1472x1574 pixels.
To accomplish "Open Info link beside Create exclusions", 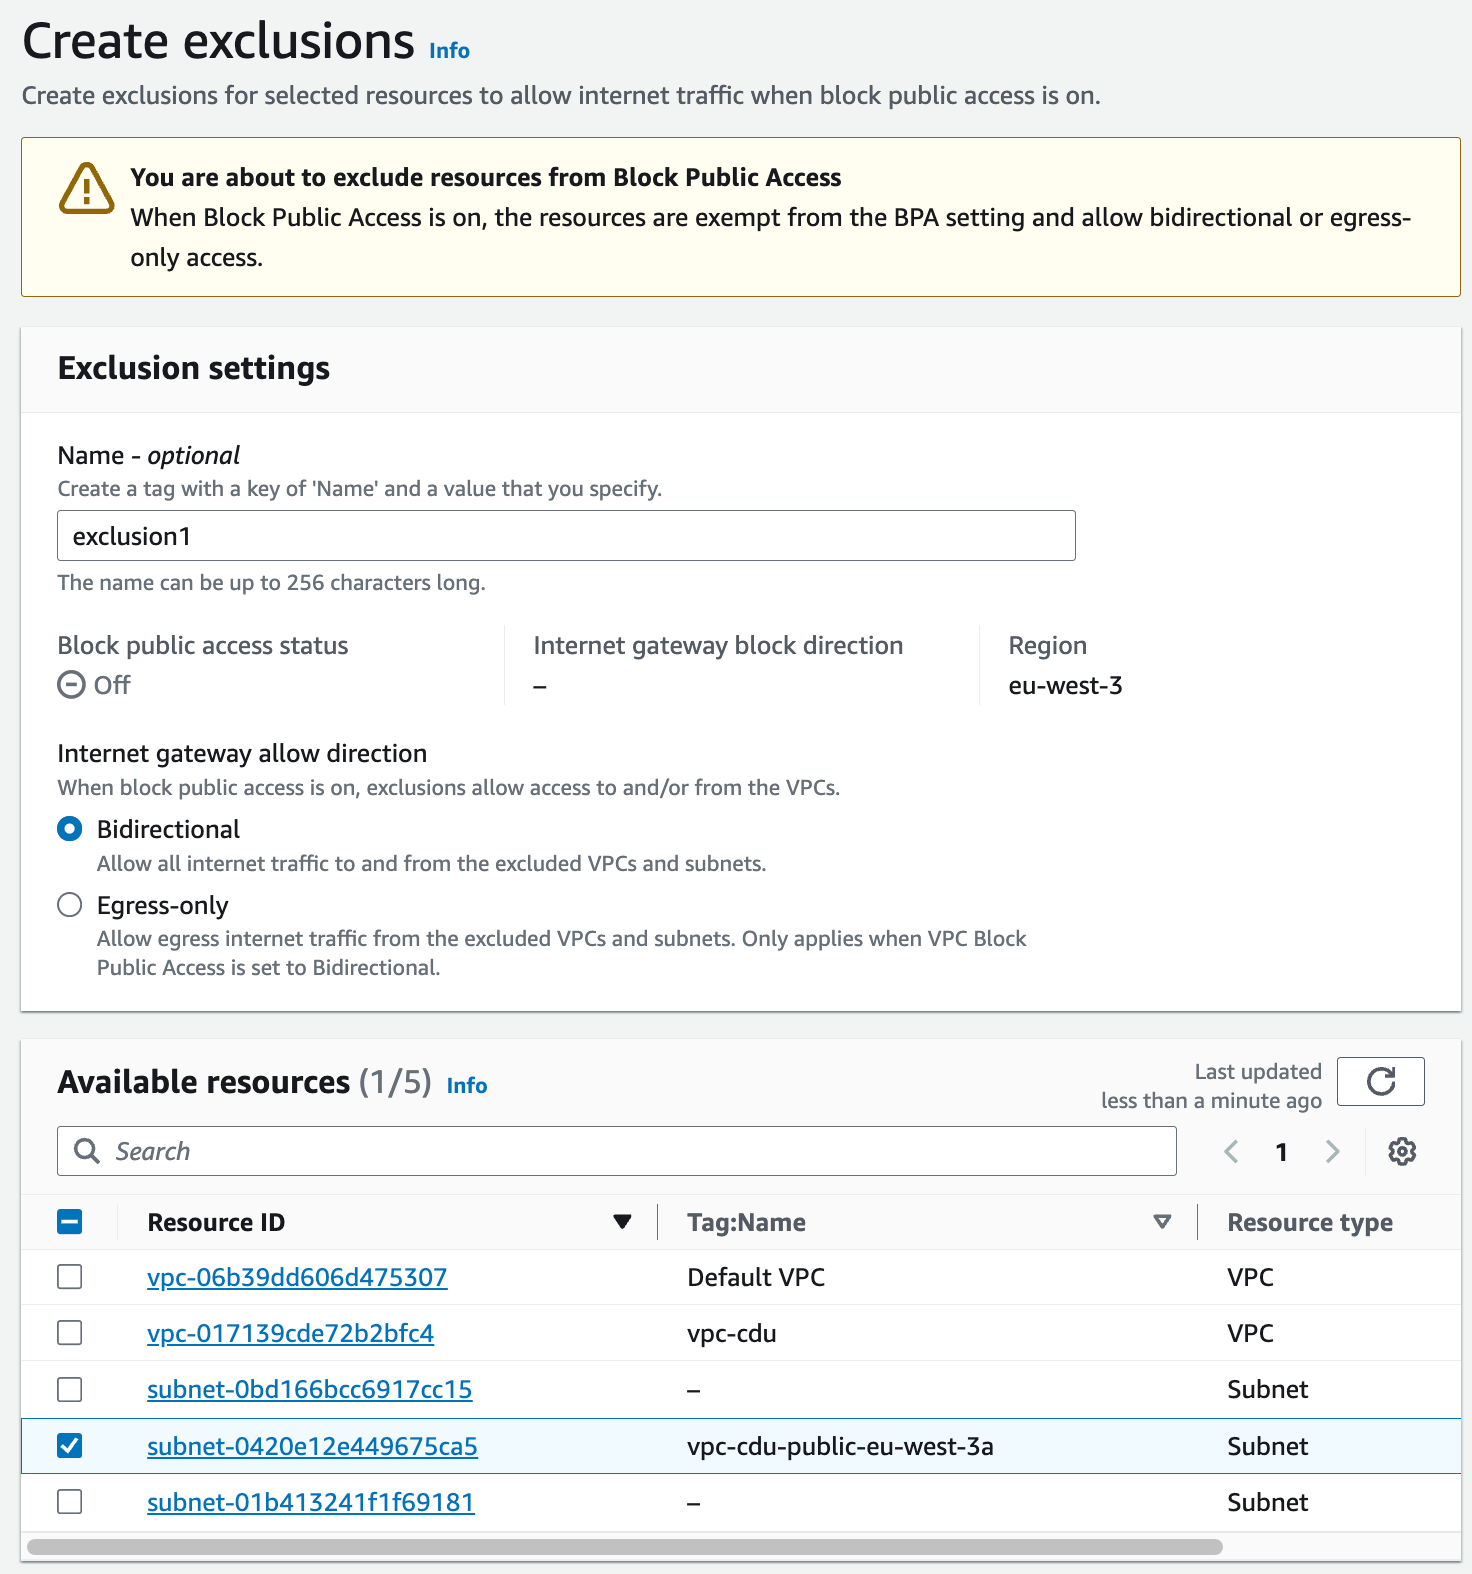I will click(x=449, y=51).
